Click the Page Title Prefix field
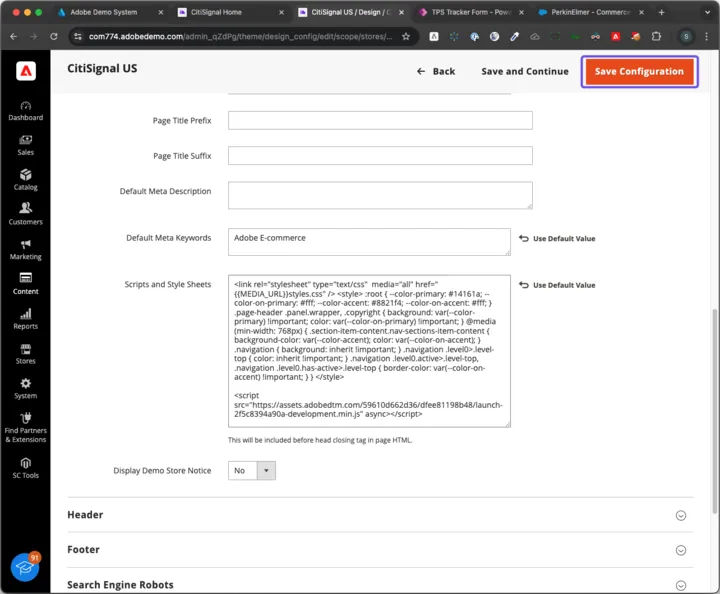 tap(380, 121)
